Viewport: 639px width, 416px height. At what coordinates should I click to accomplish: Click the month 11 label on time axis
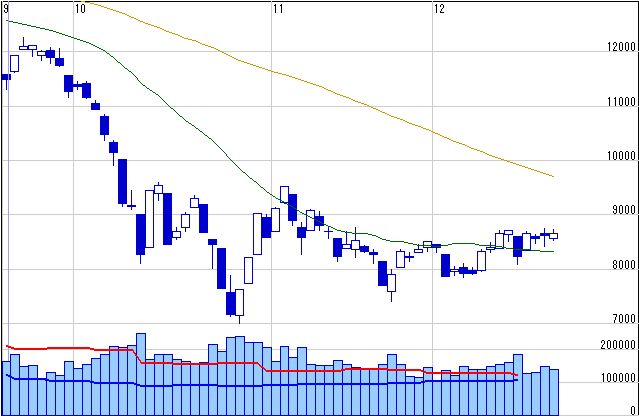(x=279, y=9)
